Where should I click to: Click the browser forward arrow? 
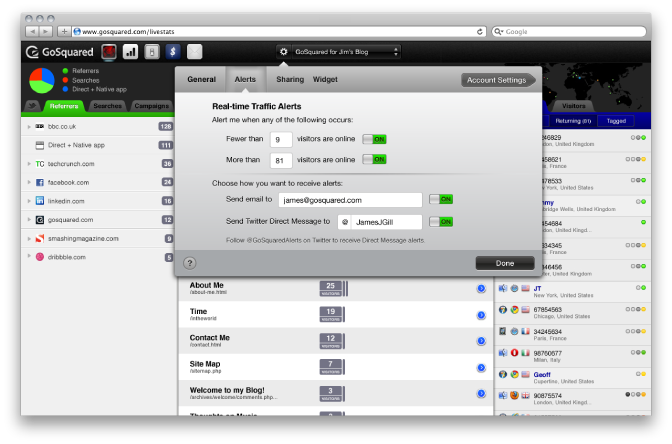(46, 31)
